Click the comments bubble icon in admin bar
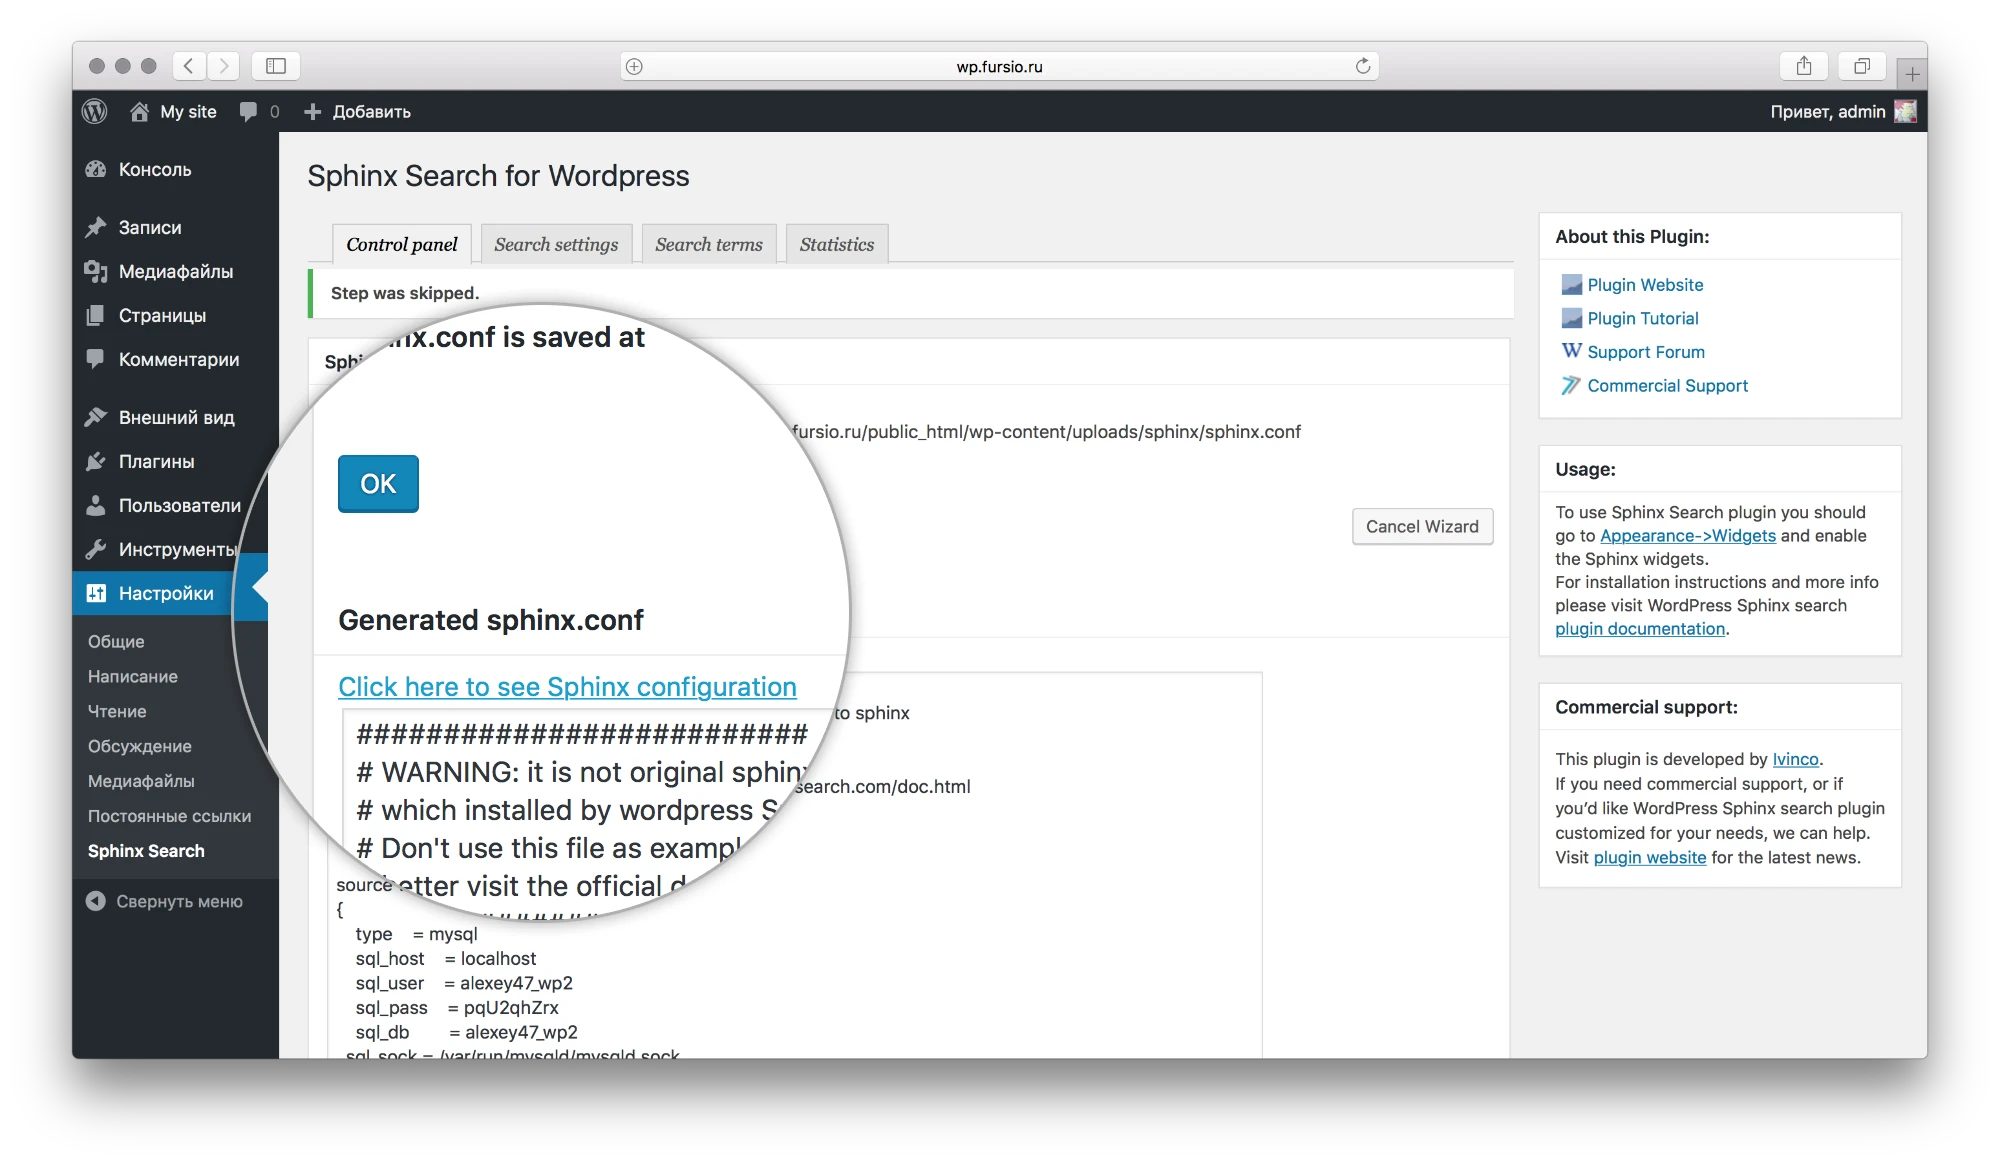This screenshot has width=2000, height=1162. [248, 112]
